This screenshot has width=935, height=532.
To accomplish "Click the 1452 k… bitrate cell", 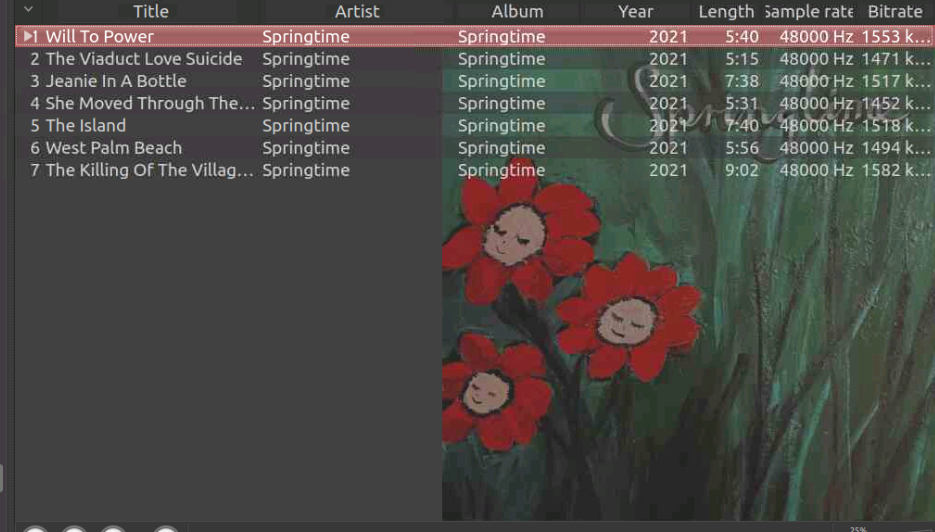I will point(896,103).
